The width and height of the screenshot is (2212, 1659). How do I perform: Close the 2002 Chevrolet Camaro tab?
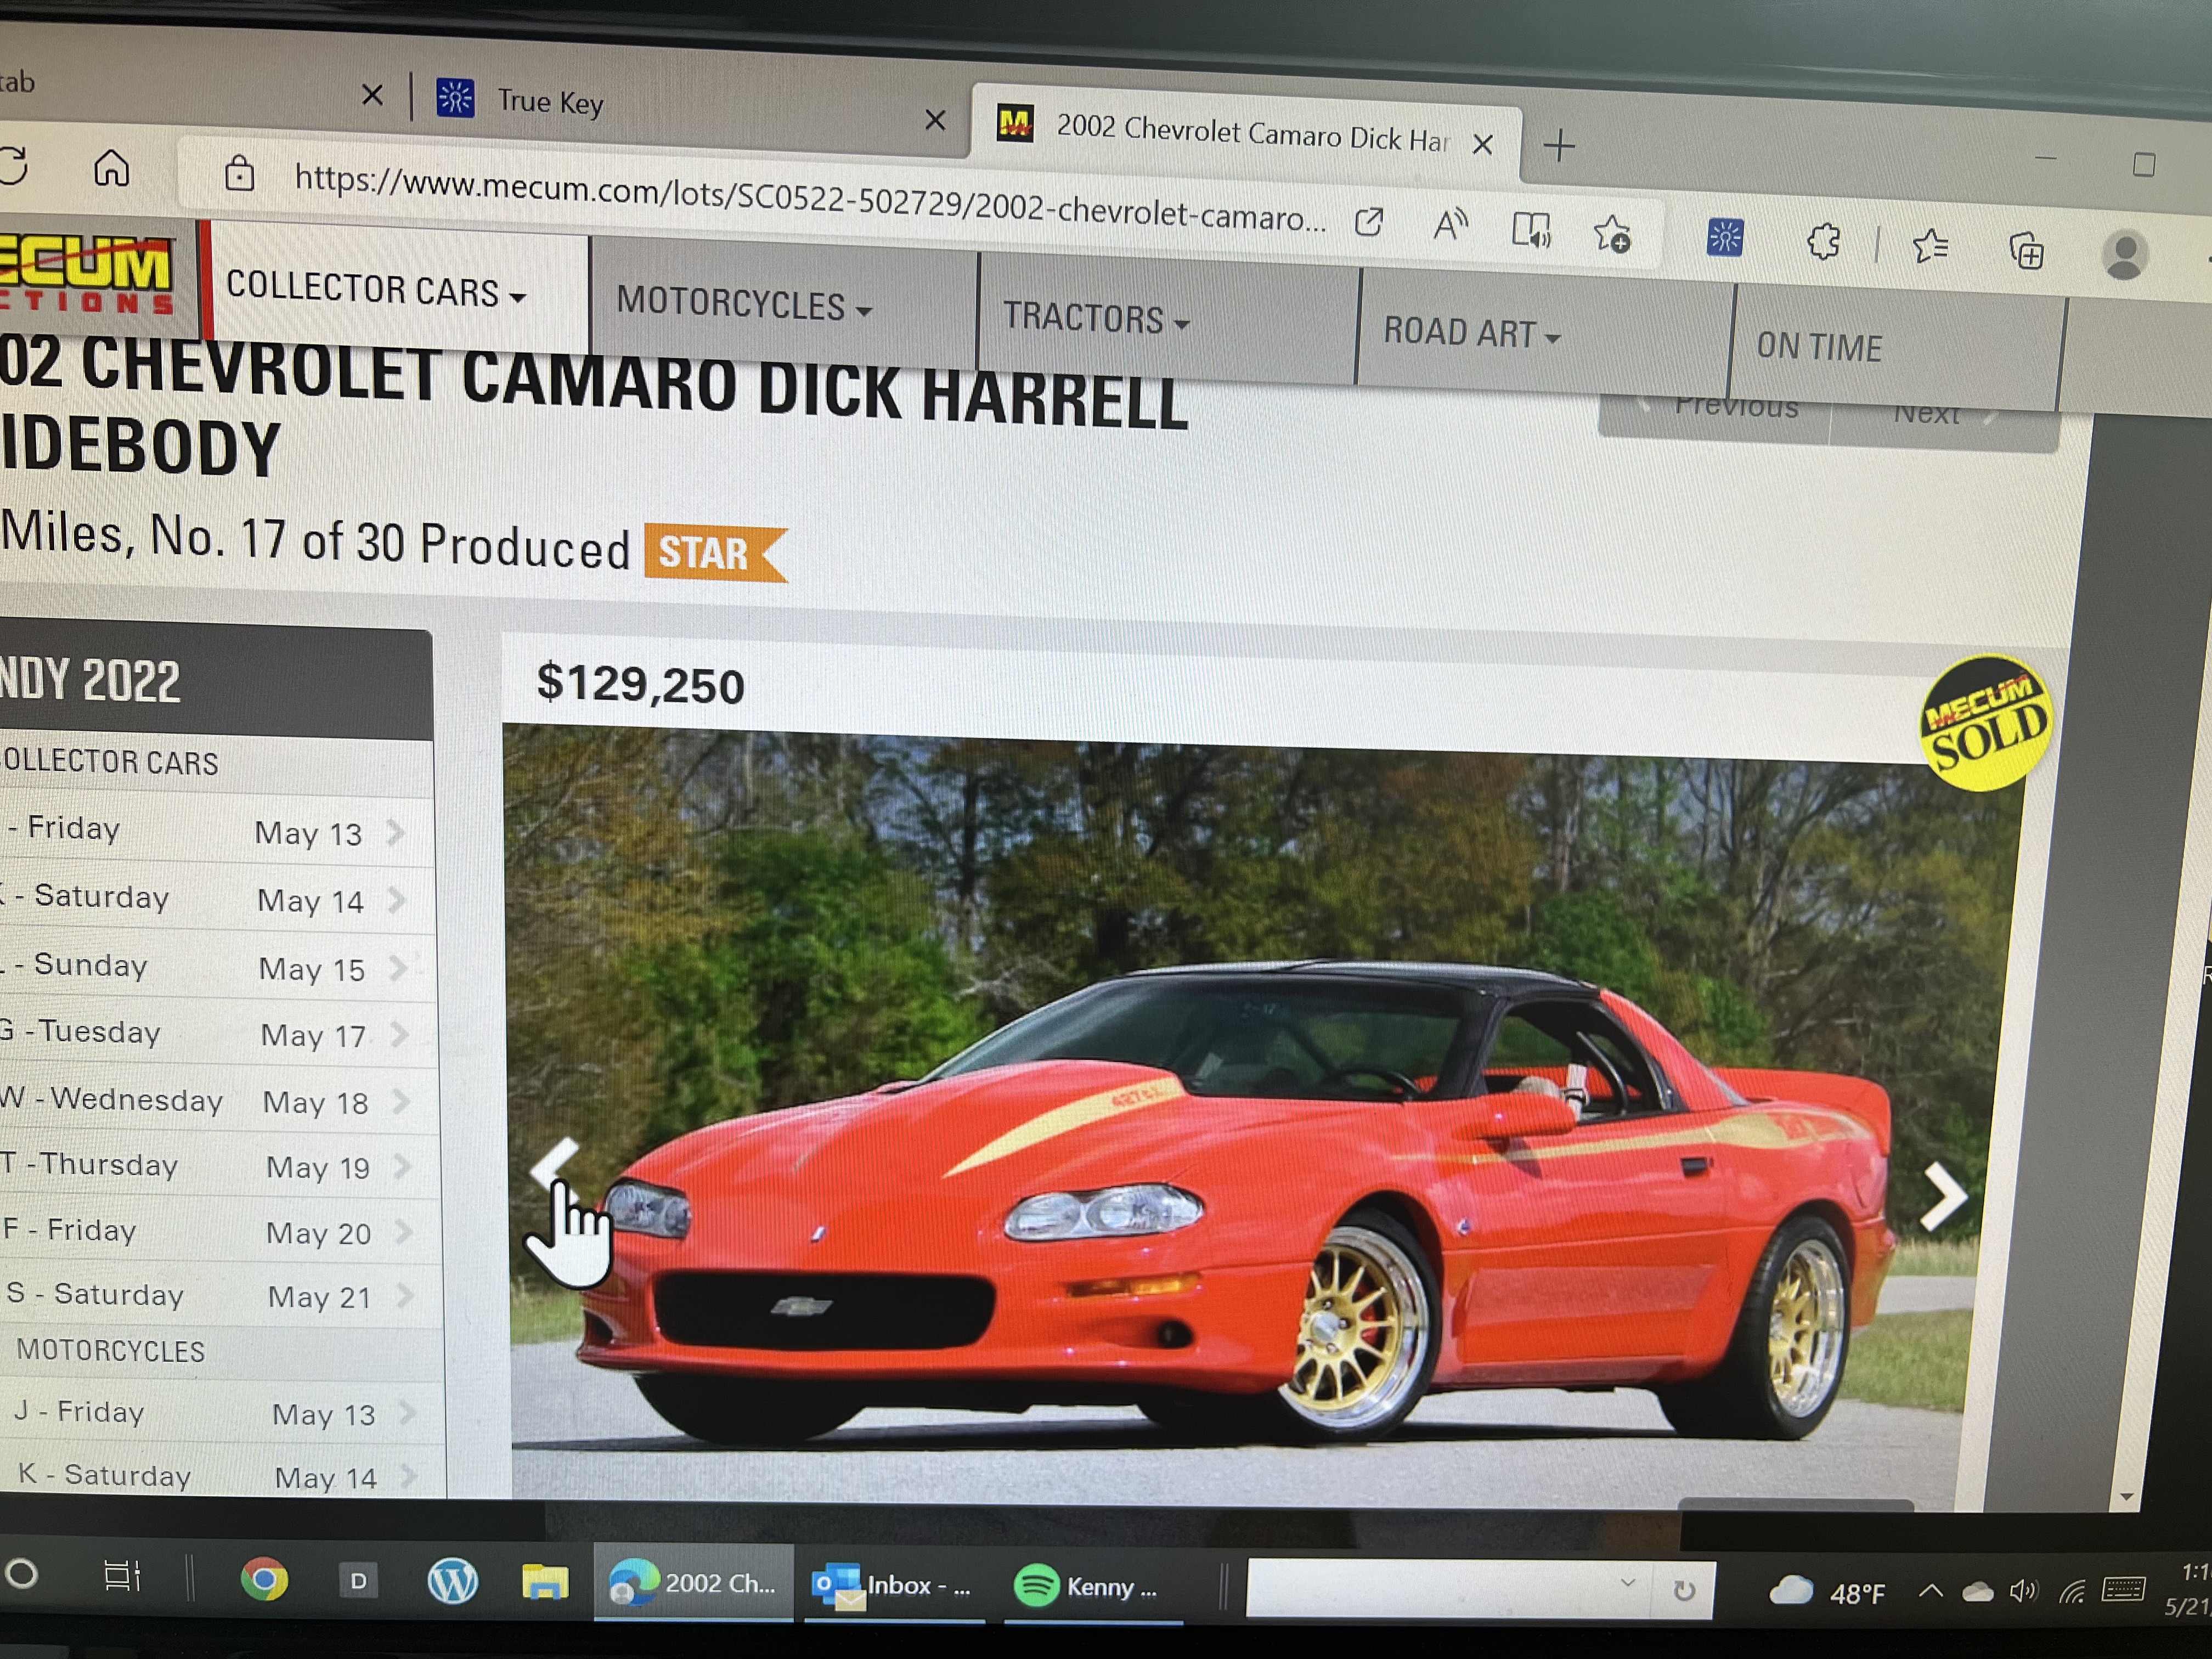(x=1483, y=144)
